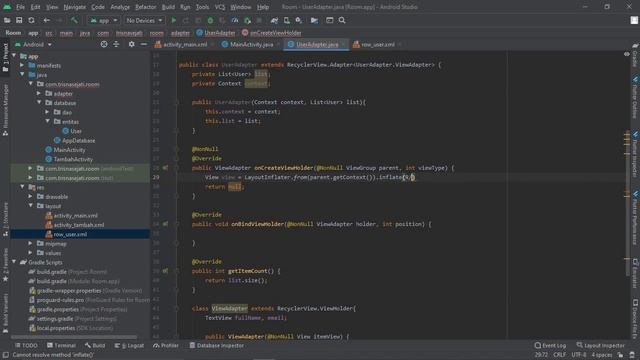
Task: Collapse the database package
Action: (39, 103)
